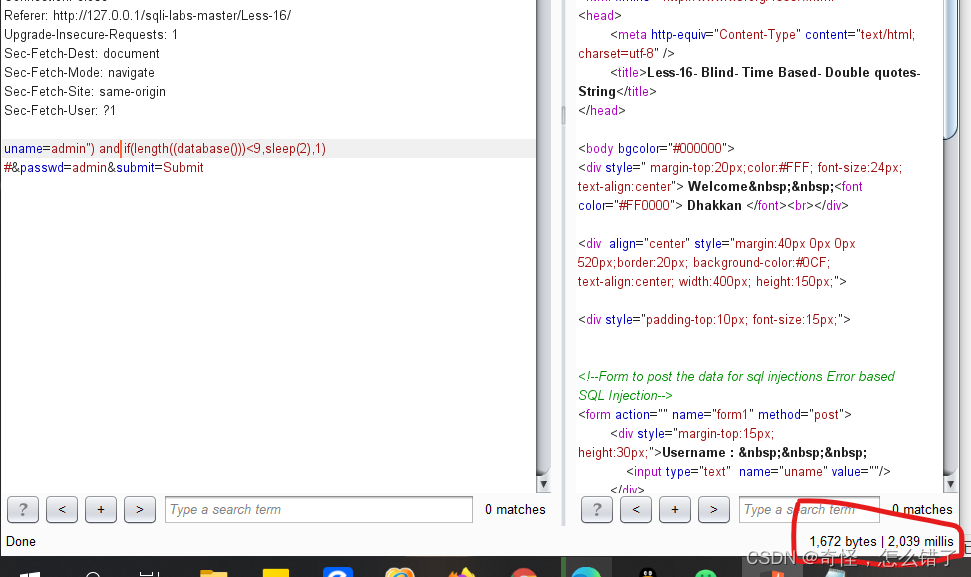The width and height of the screenshot is (971, 577).
Task: Click the request pane 0 matches label
Action: click(x=515, y=510)
